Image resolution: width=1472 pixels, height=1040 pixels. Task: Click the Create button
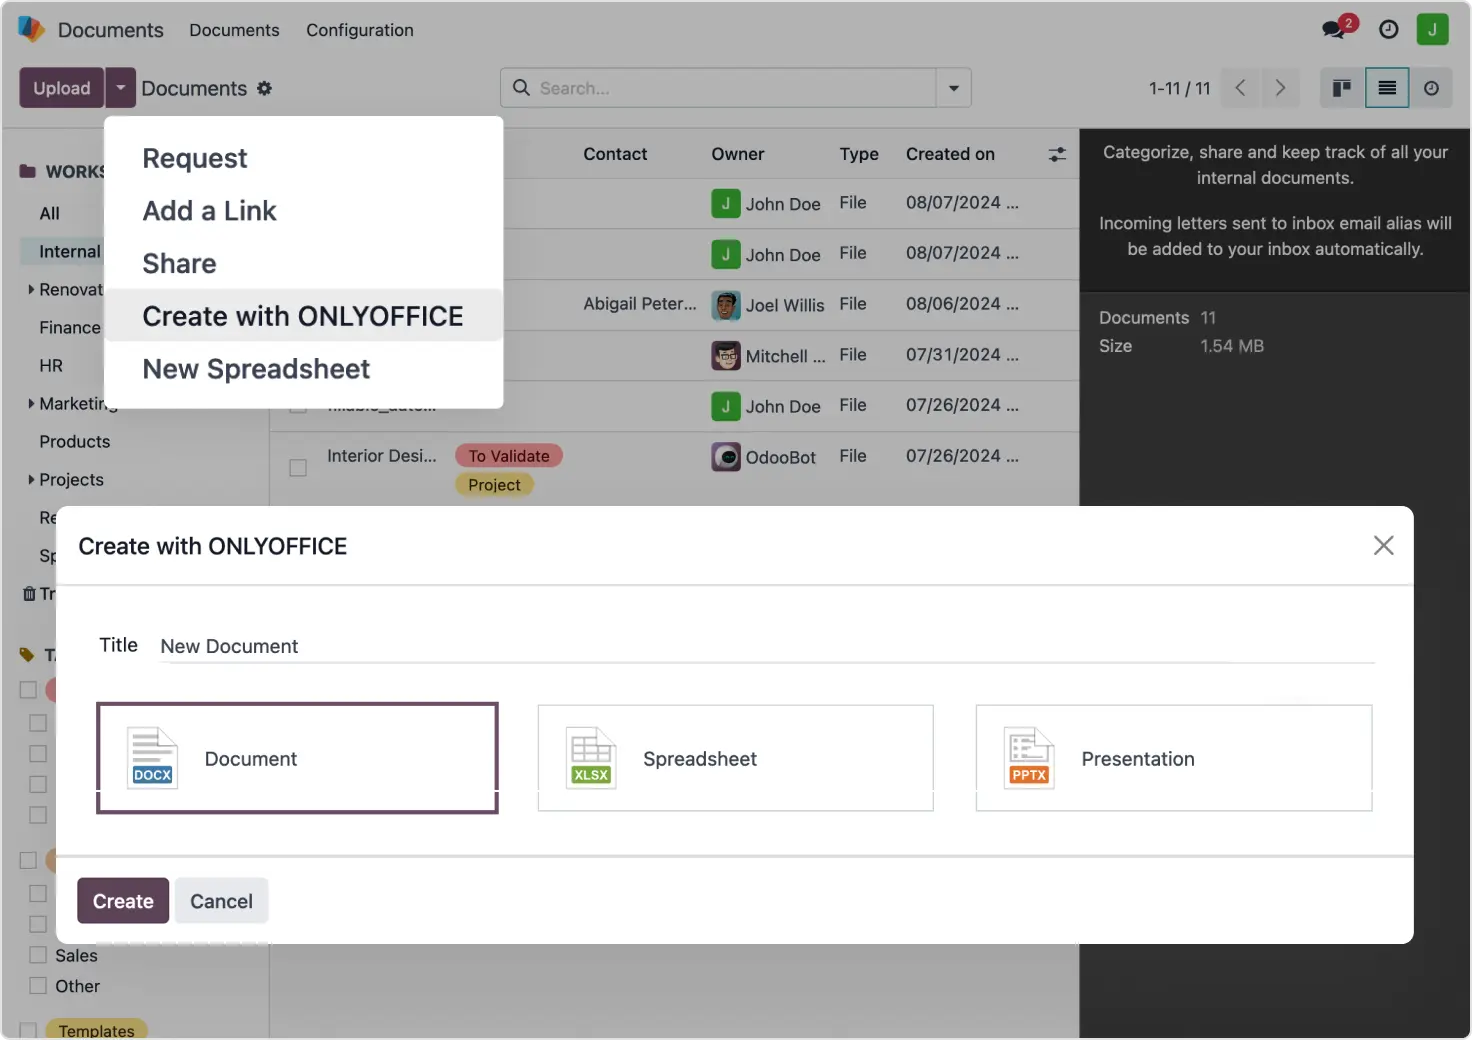coord(123,901)
